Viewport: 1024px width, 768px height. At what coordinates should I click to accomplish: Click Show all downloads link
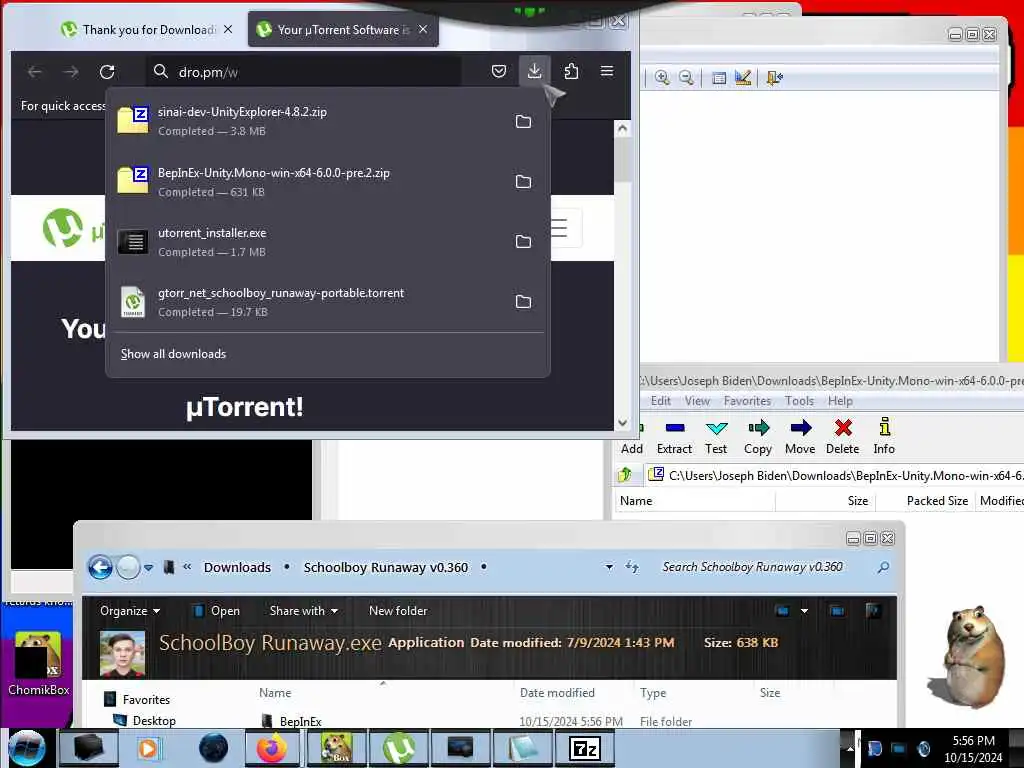[x=173, y=354]
